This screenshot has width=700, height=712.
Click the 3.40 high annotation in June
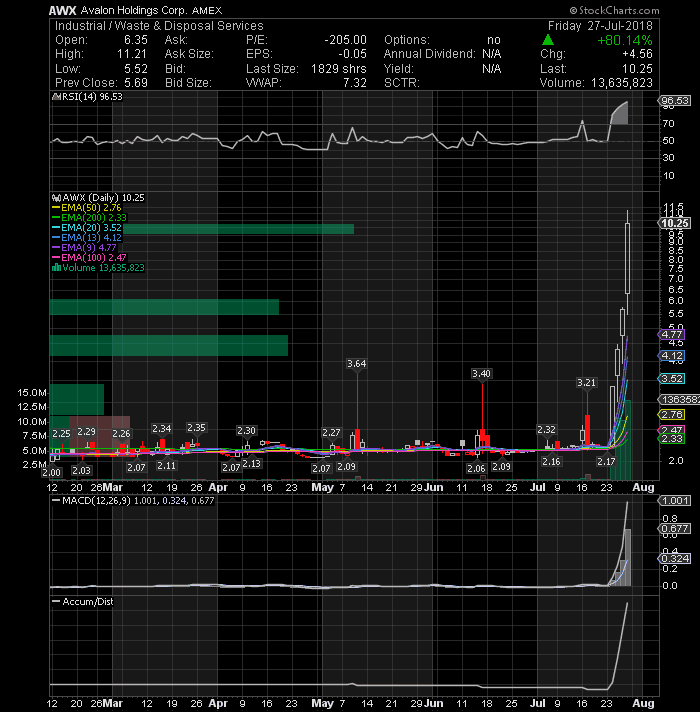point(481,374)
